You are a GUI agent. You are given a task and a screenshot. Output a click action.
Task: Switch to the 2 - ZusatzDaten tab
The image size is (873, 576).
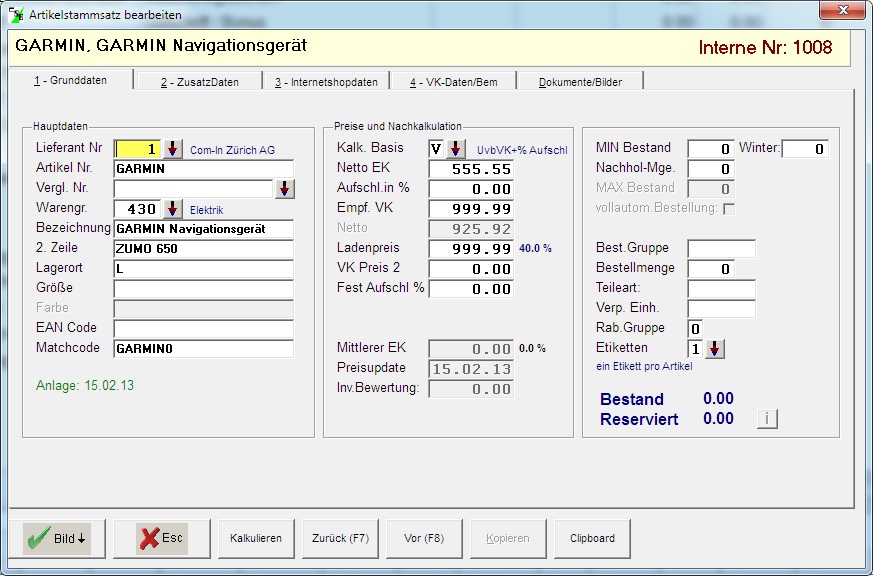coord(199,82)
